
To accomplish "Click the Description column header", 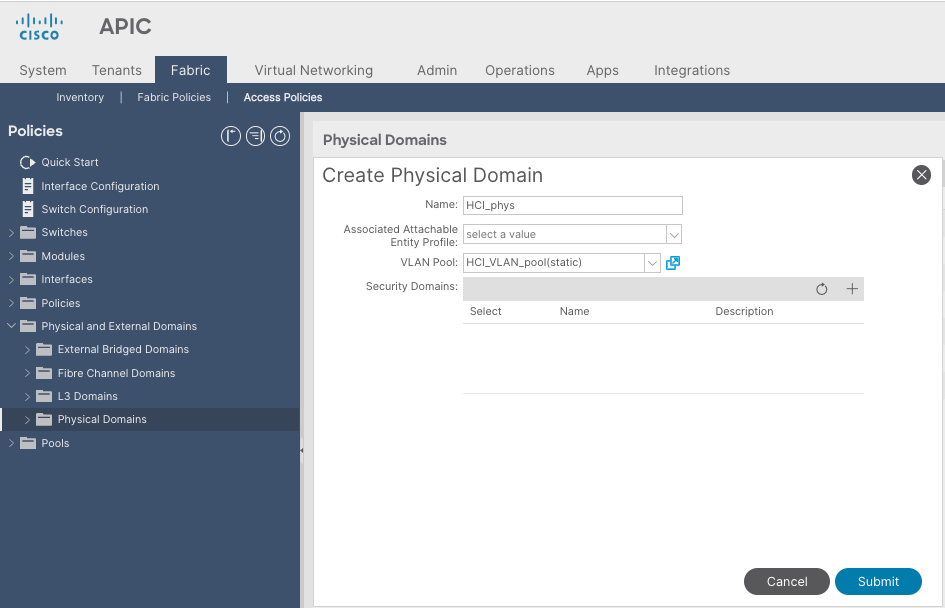I will pos(744,312).
